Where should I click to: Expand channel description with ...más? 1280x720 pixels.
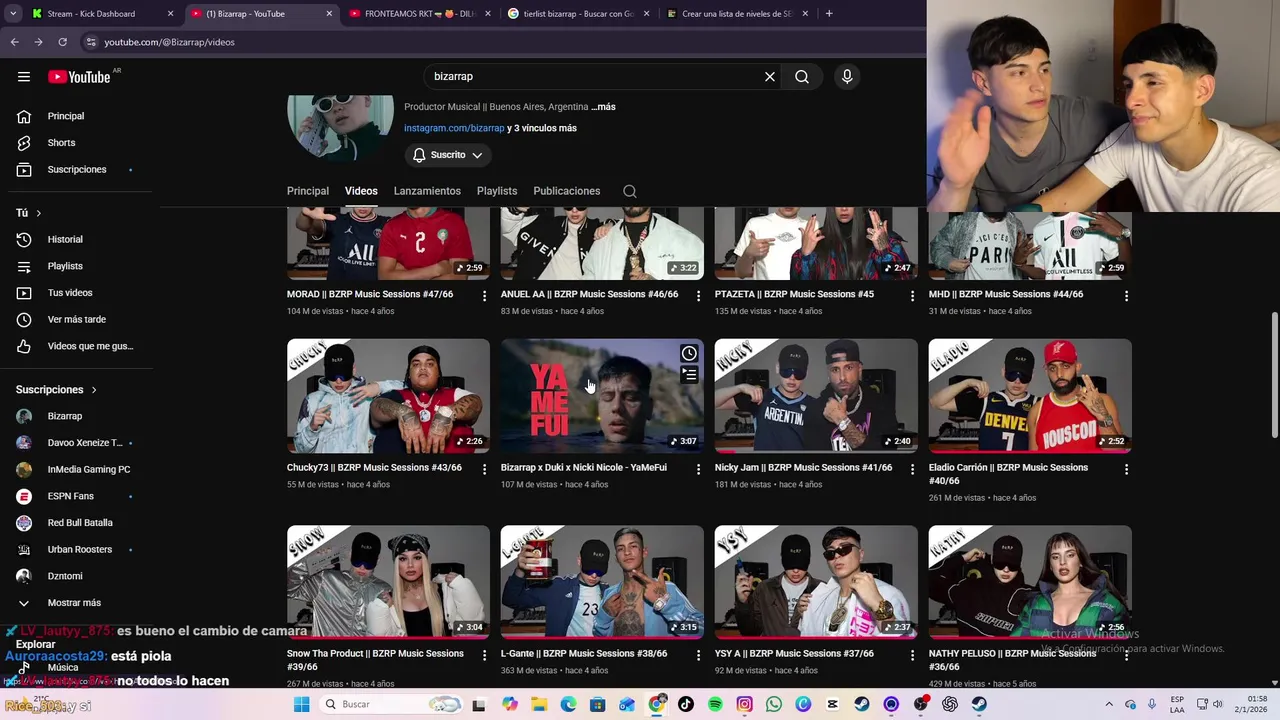pyautogui.click(x=603, y=107)
